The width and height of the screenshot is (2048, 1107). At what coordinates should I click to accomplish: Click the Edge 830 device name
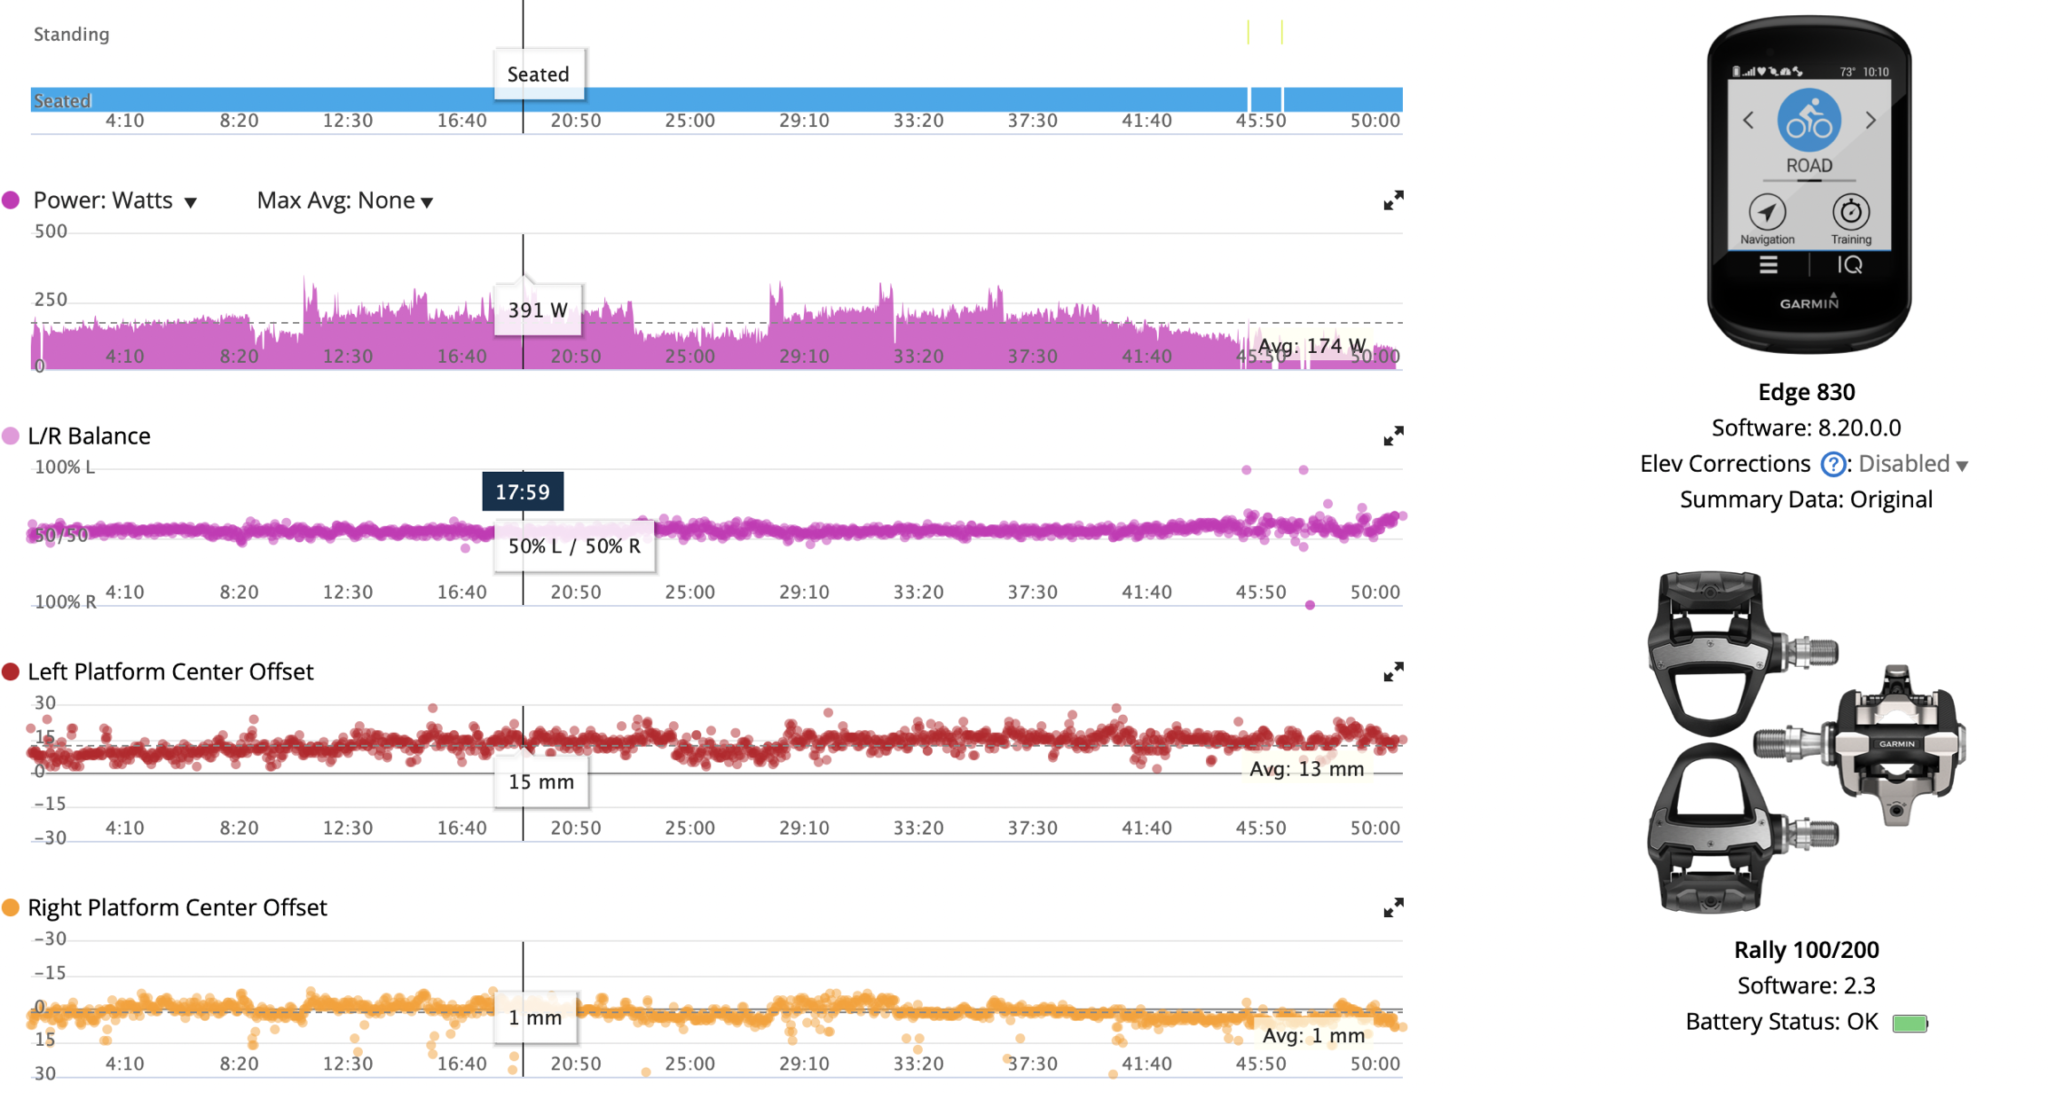pos(1806,392)
